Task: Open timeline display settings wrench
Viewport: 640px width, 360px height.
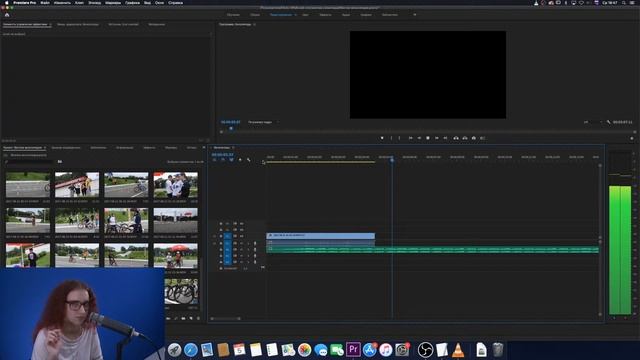Action: point(249,160)
